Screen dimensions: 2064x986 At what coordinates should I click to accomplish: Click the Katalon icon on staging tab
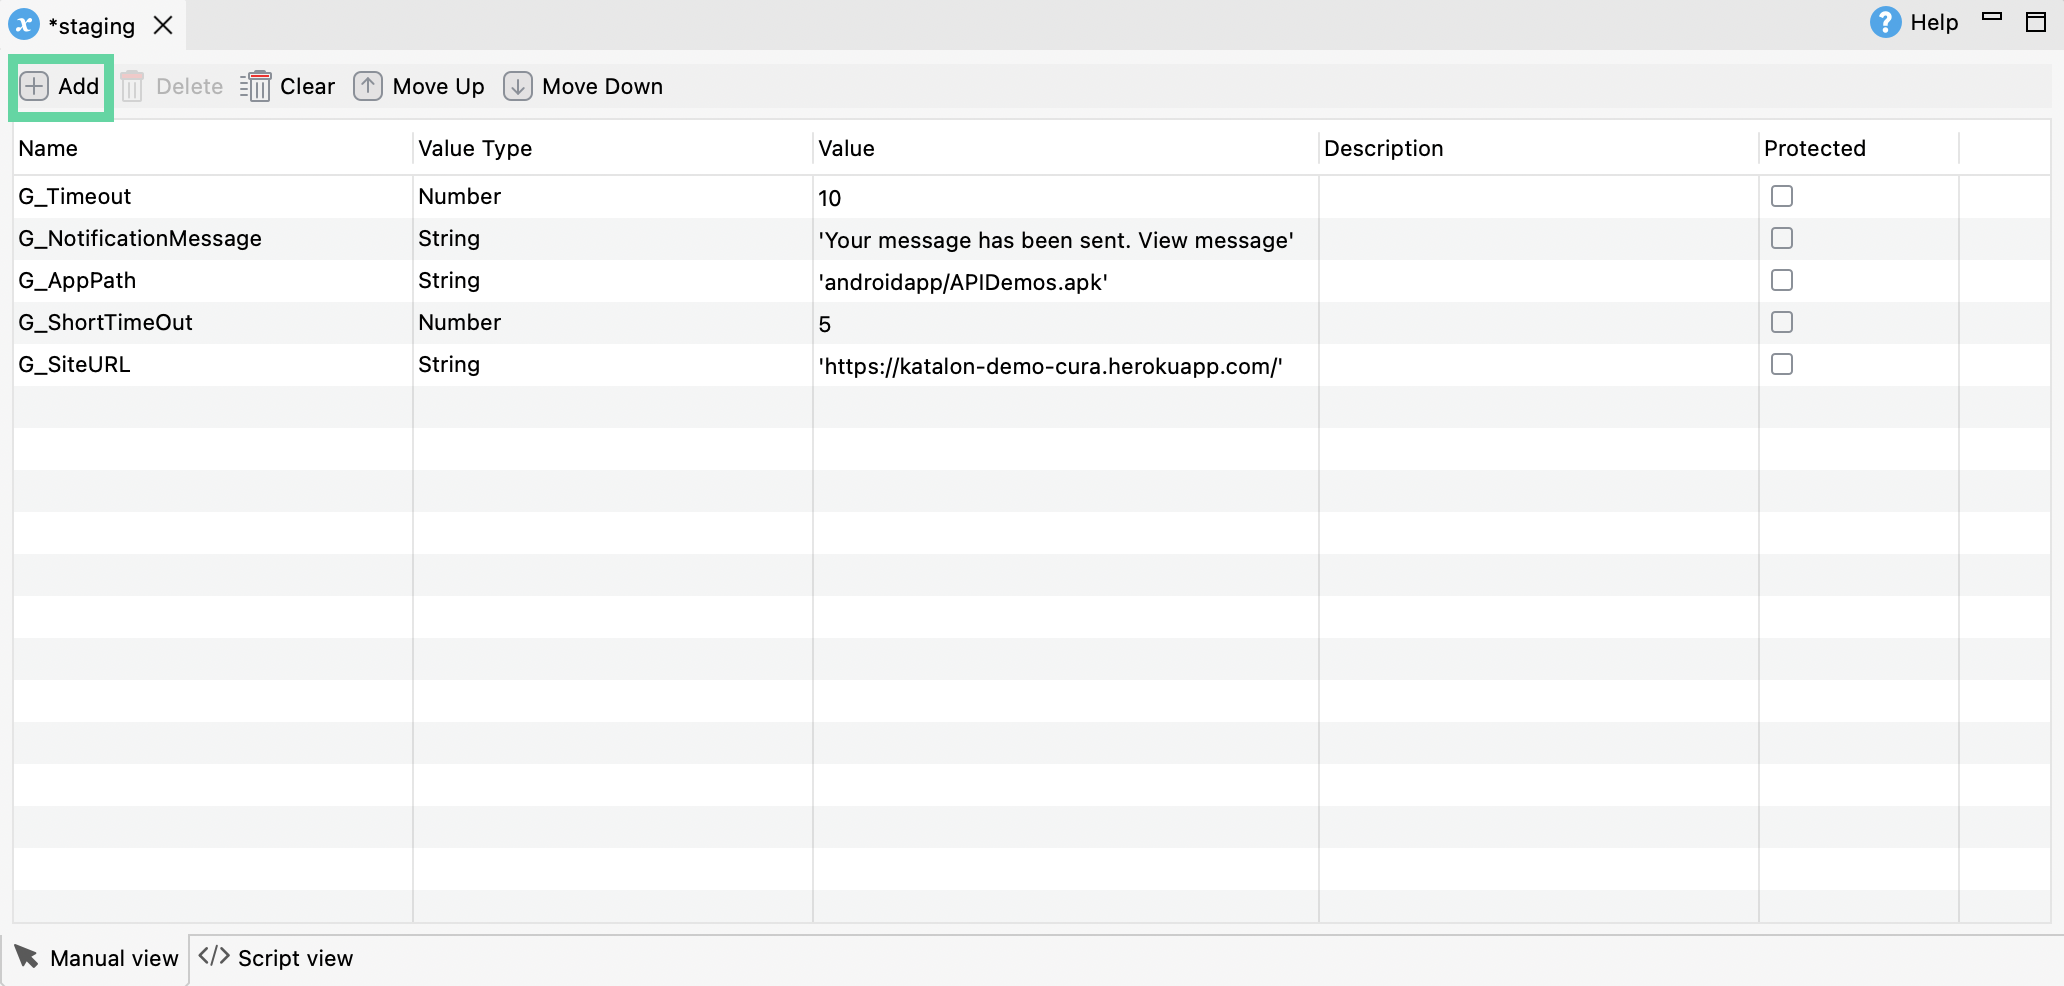tap(24, 25)
